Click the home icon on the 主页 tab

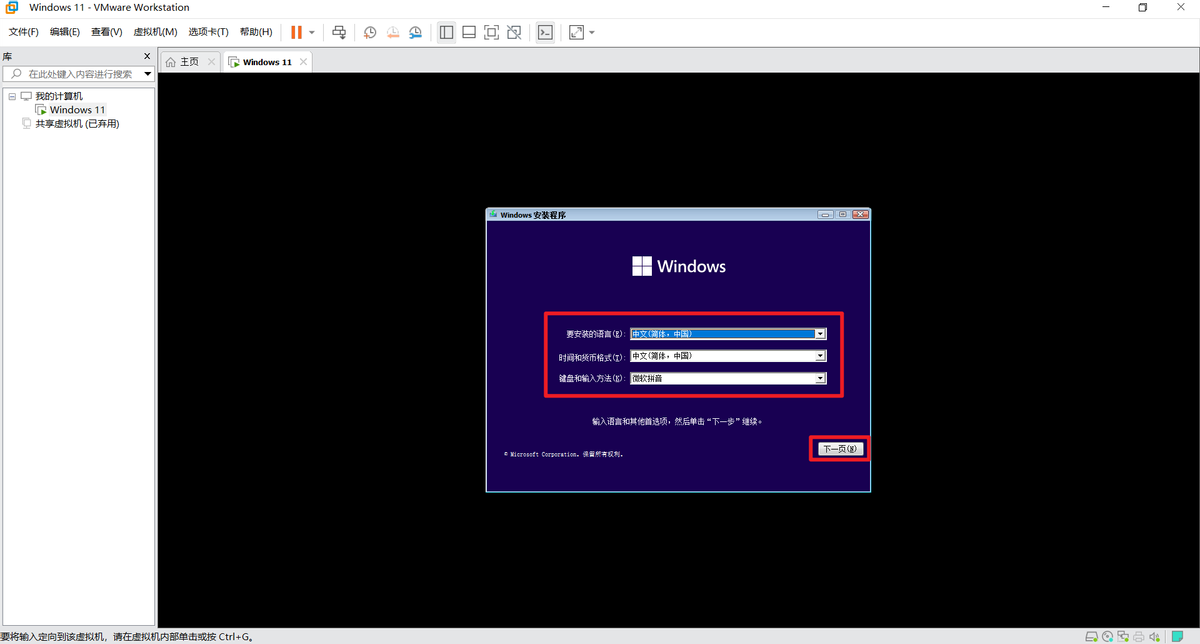(x=171, y=62)
